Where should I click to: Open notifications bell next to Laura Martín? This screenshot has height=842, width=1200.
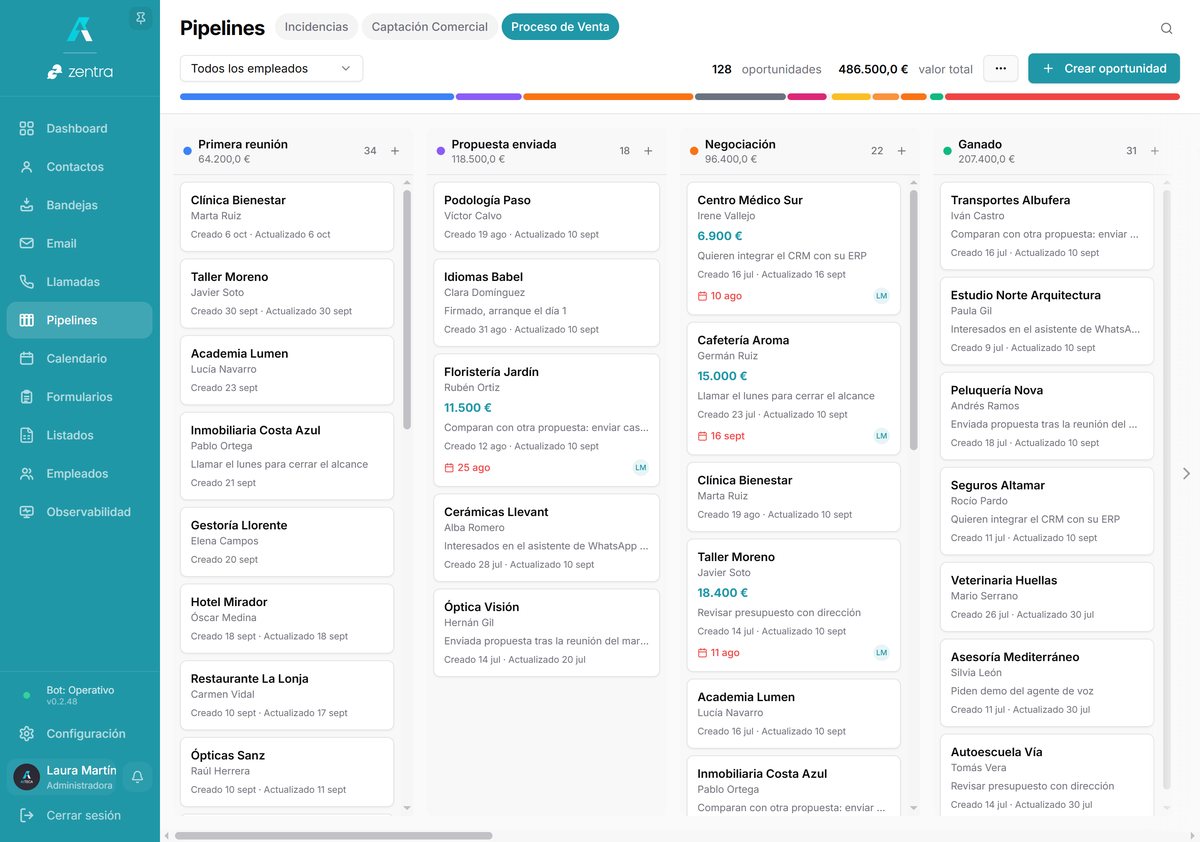(138, 777)
